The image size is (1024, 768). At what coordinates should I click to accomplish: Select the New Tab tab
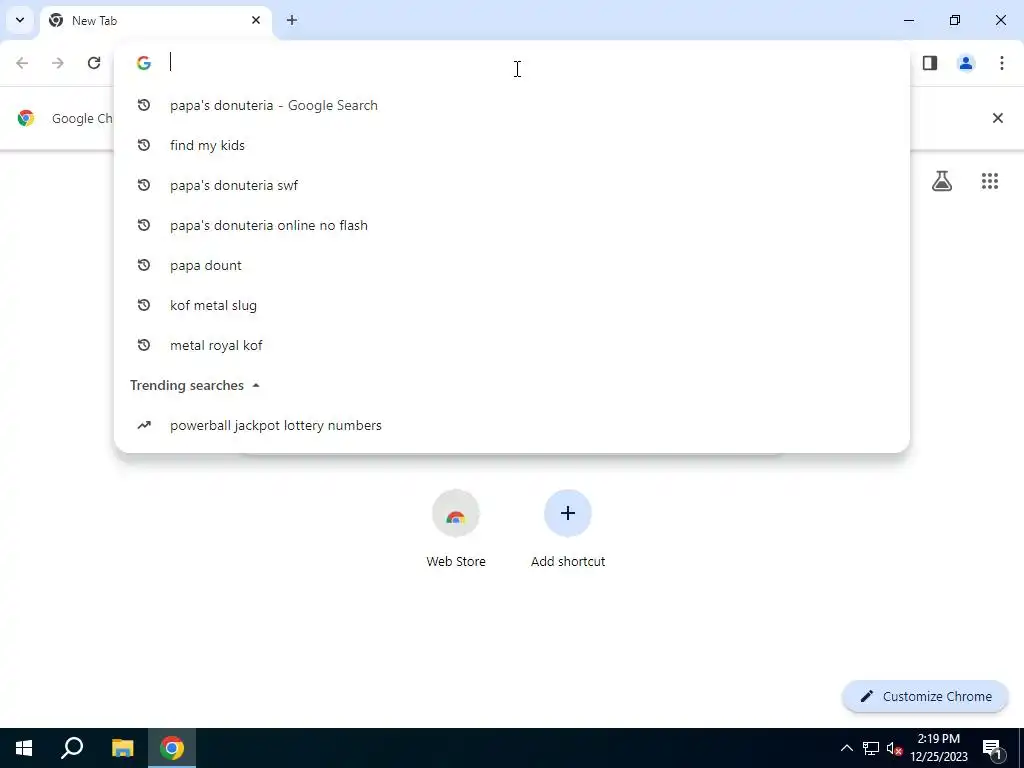click(x=155, y=20)
